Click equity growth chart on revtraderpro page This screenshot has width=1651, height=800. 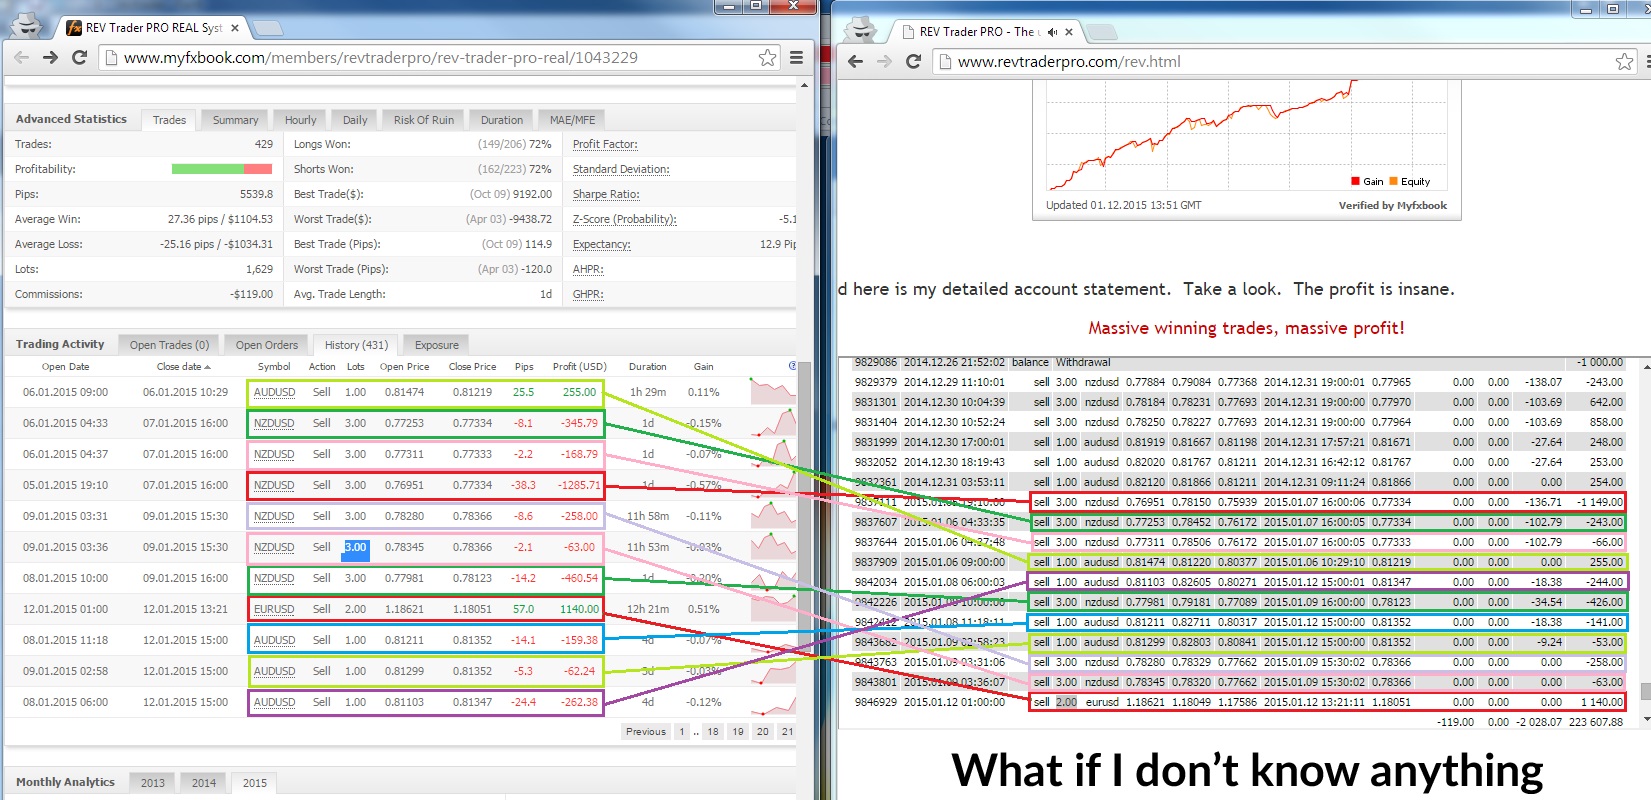click(x=1246, y=136)
